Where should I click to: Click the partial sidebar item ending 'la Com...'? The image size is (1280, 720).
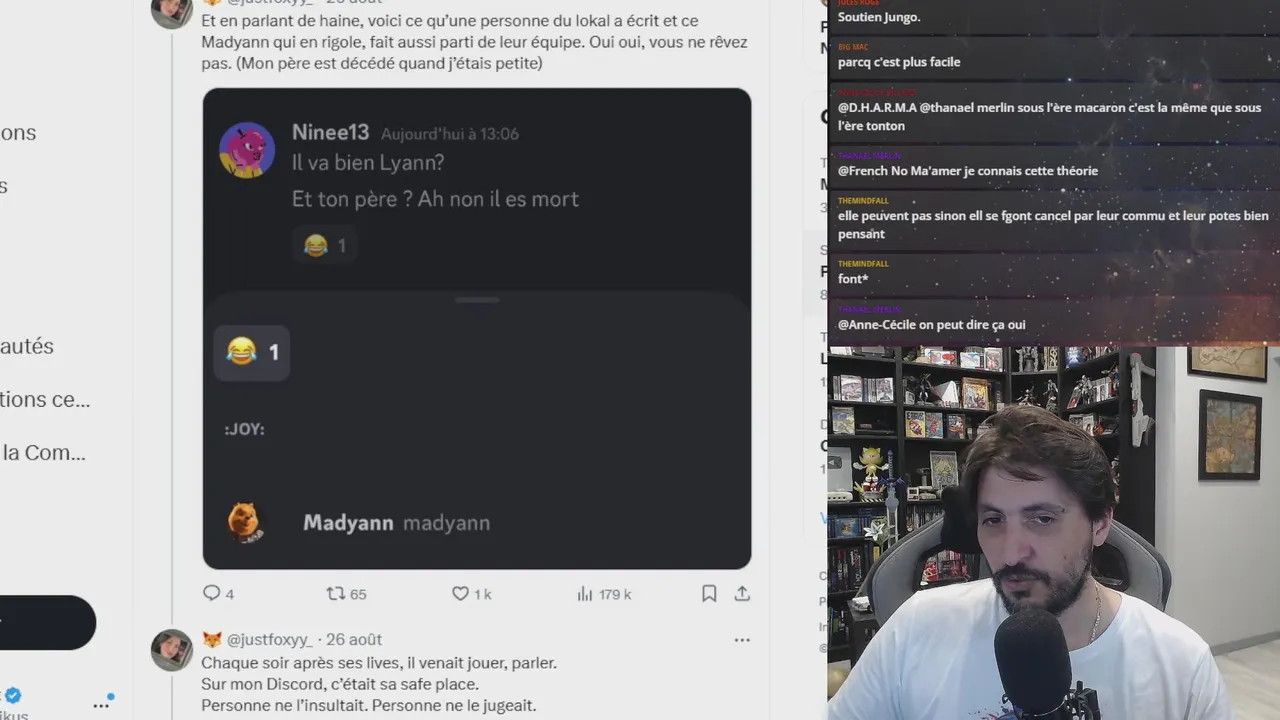pyautogui.click(x=43, y=453)
